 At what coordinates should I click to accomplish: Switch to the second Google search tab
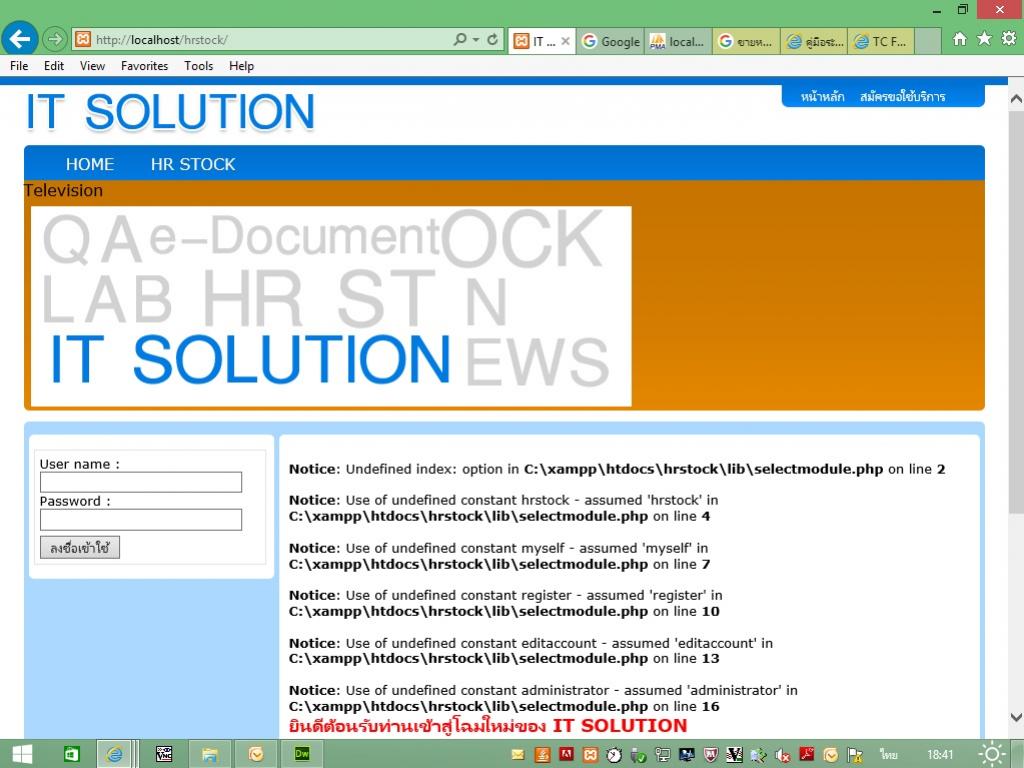coord(746,41)
